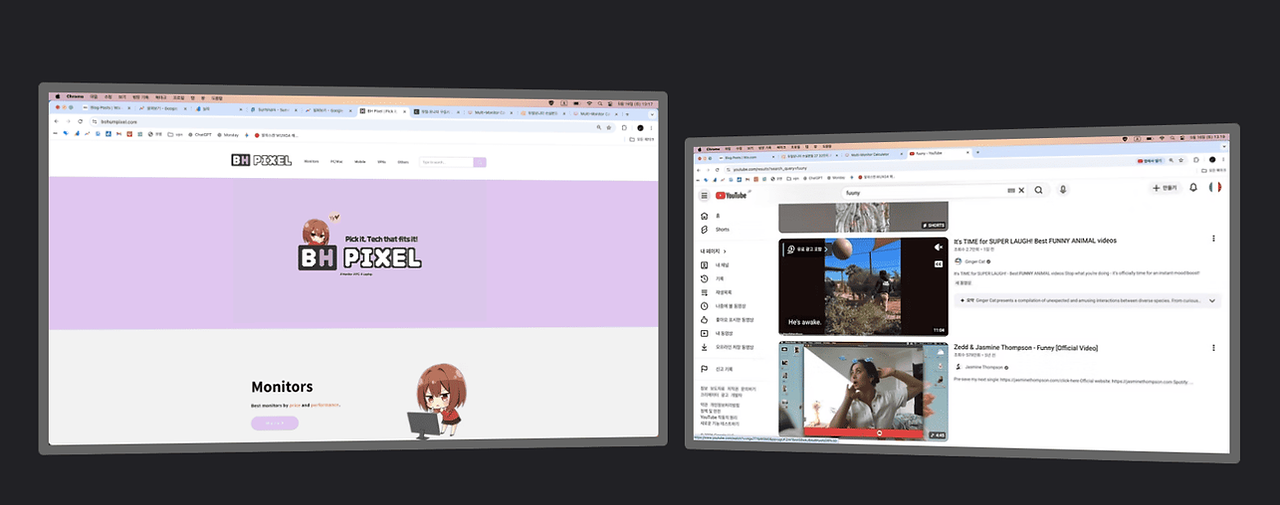Click the BH PIXEL header logo
Viewport: 1280px width, 505px height.
pos(260,160)
